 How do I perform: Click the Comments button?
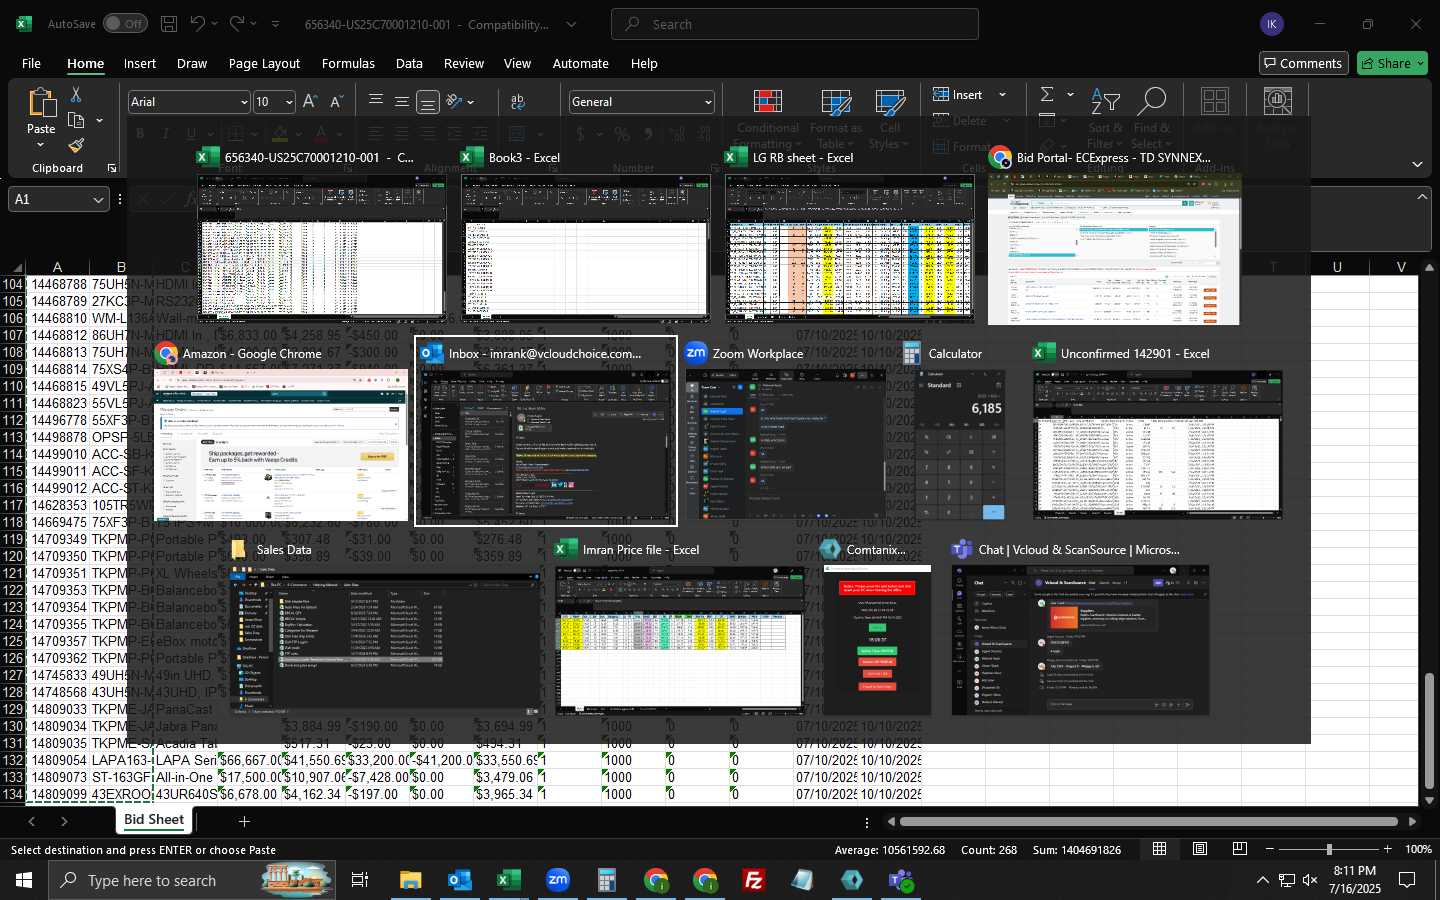pos(1303,63)
